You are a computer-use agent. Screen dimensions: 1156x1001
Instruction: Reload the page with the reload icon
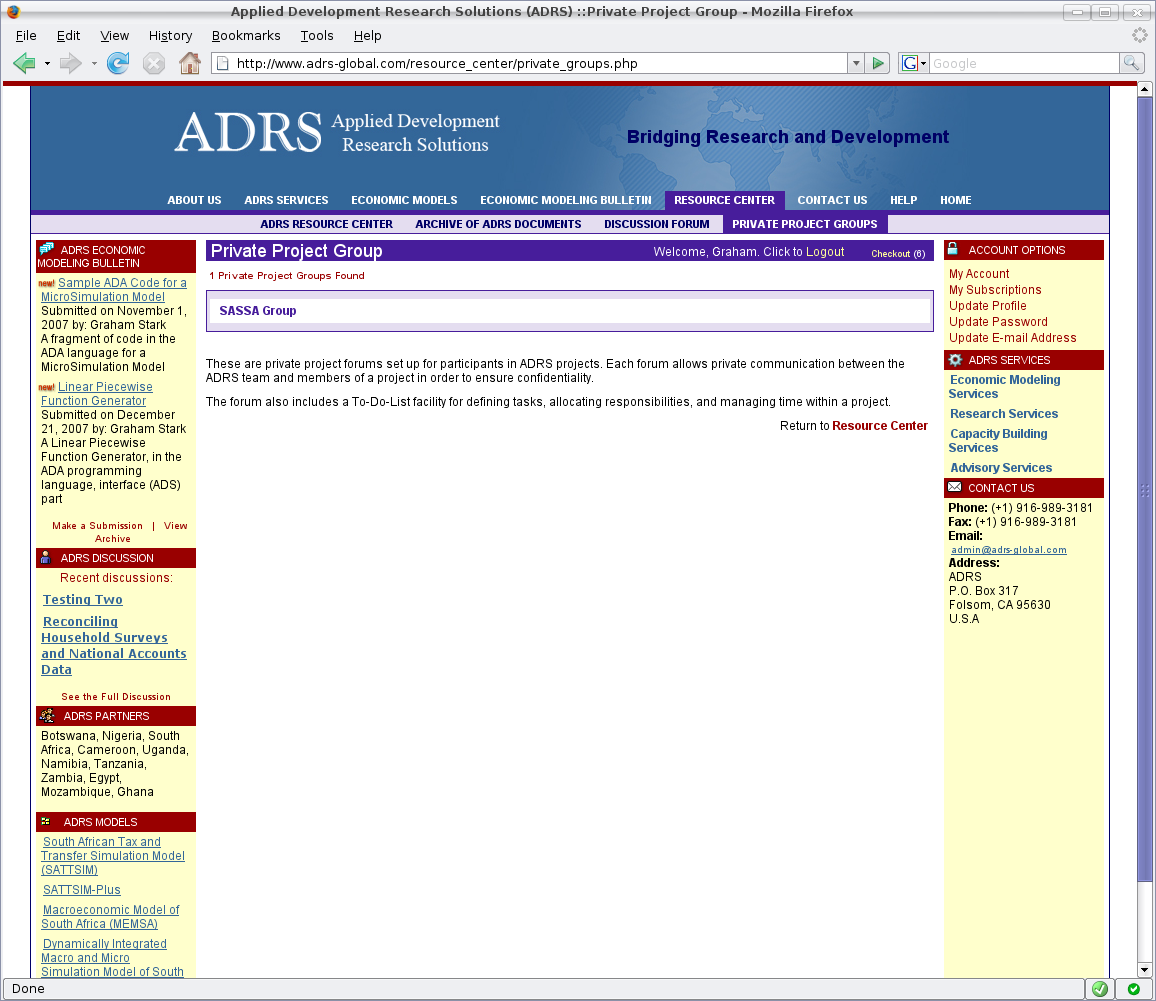point(119,62)
